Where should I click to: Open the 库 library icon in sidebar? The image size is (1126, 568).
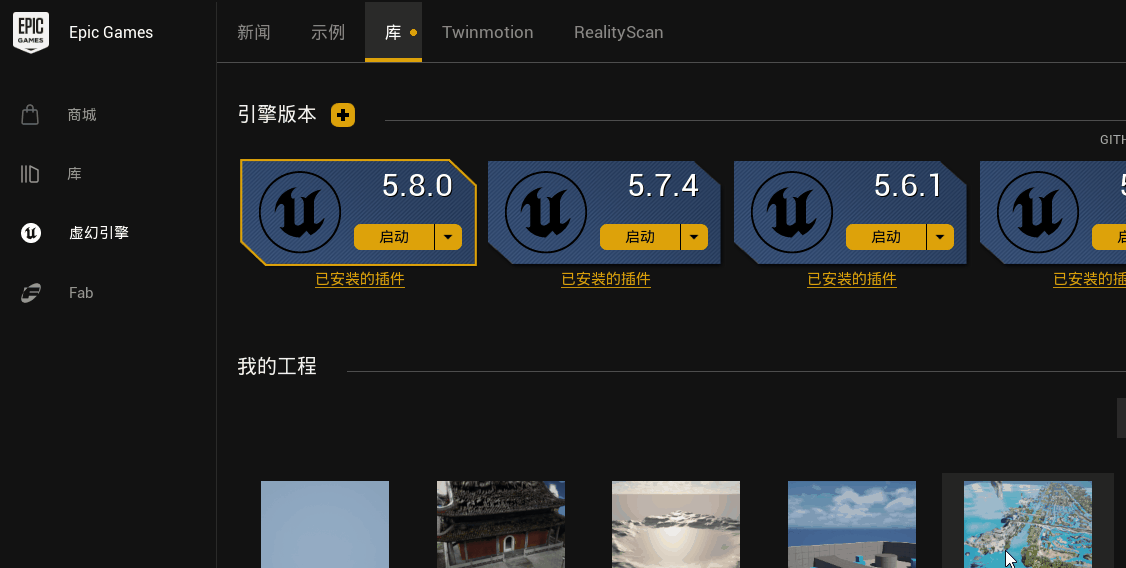[29, 174]
